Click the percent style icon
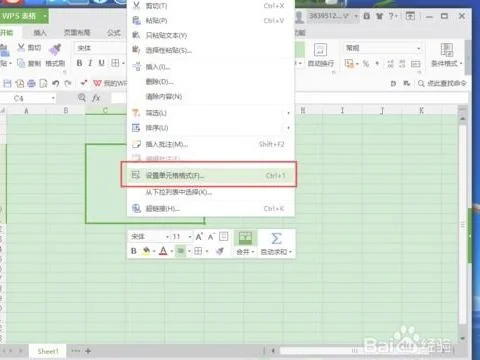 point(366,63)
